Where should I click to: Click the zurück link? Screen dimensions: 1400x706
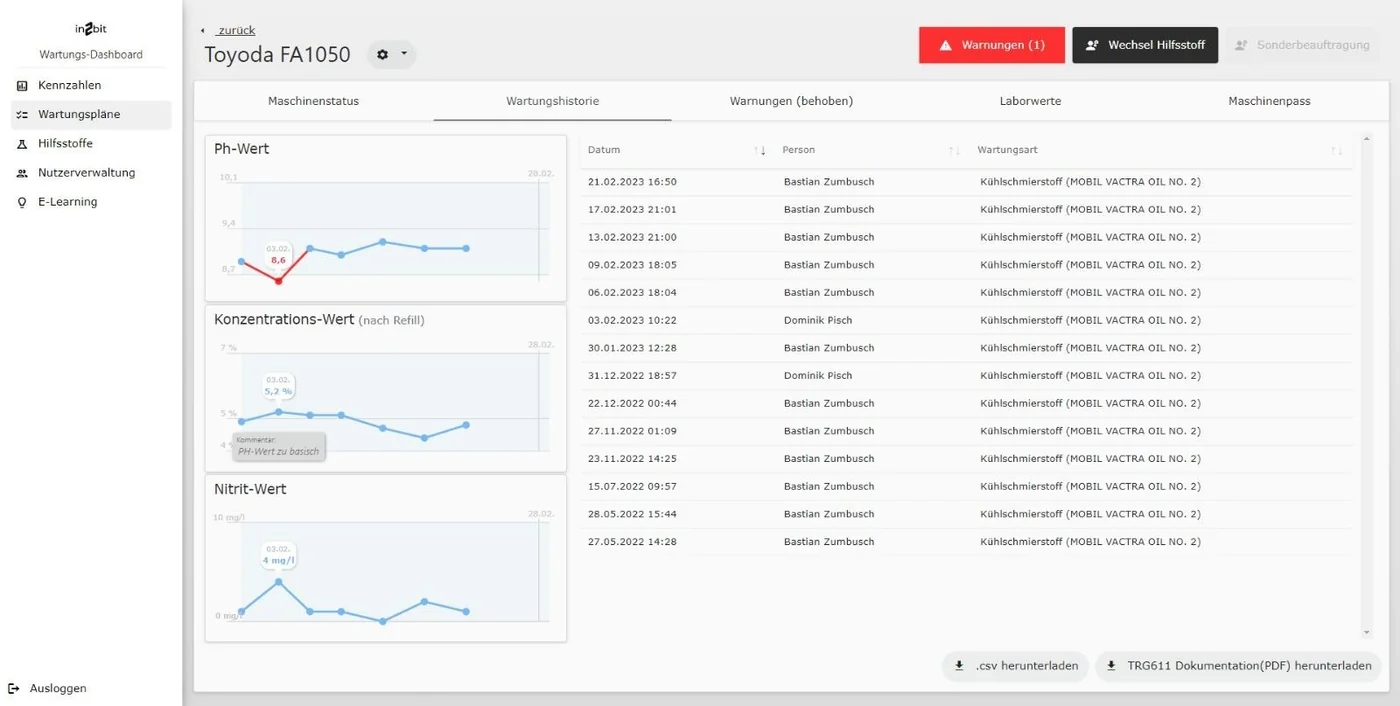236,31
